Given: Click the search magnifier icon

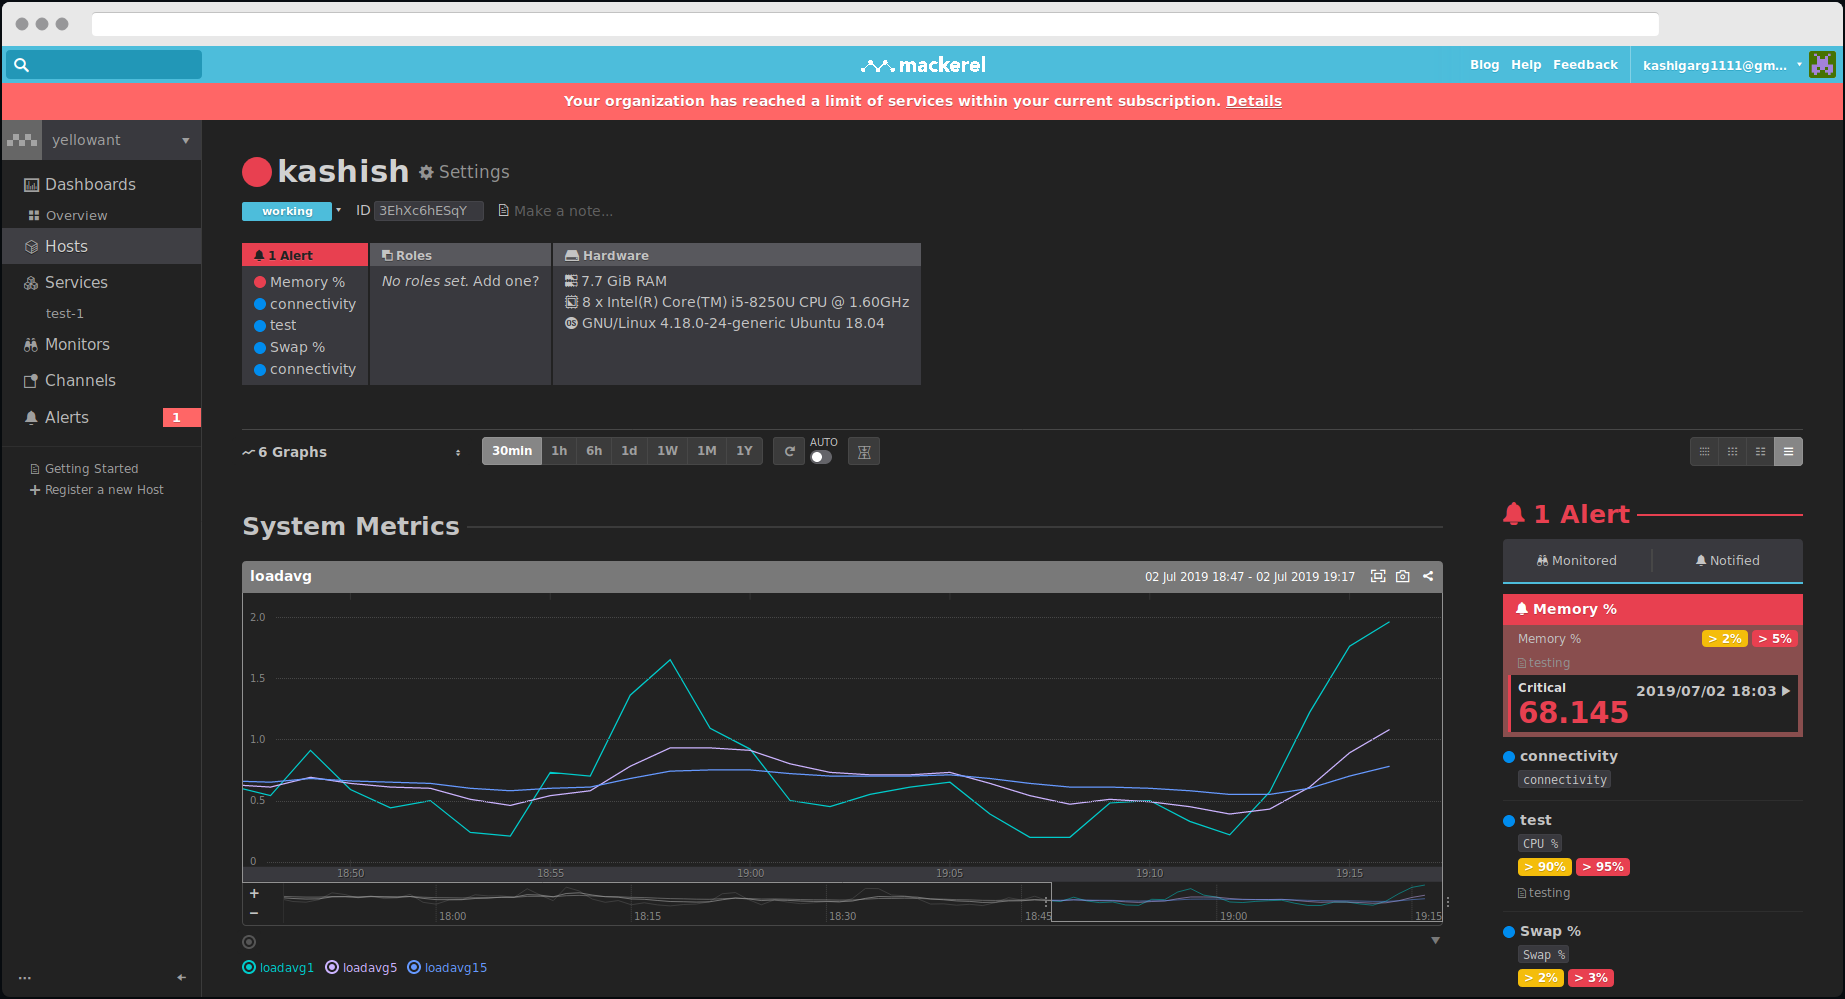Looking at the screenshot, I should point(21,65).
